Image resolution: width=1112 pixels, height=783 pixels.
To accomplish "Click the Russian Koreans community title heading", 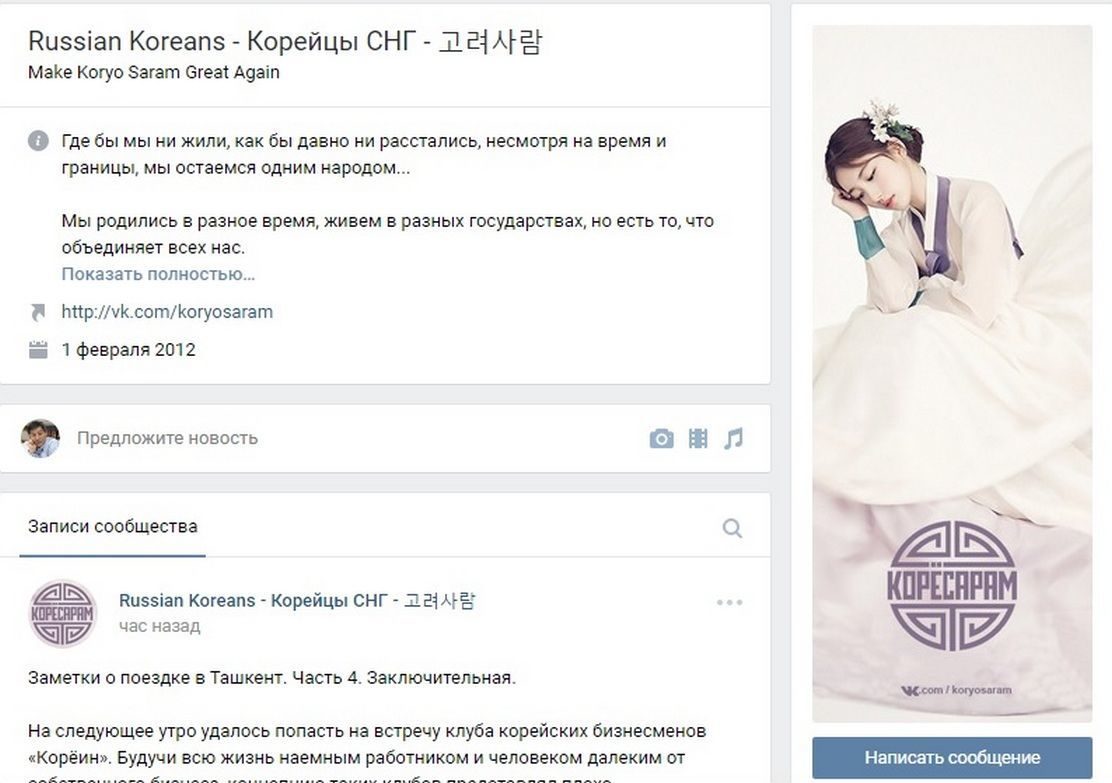I will [x=285, y=41].
